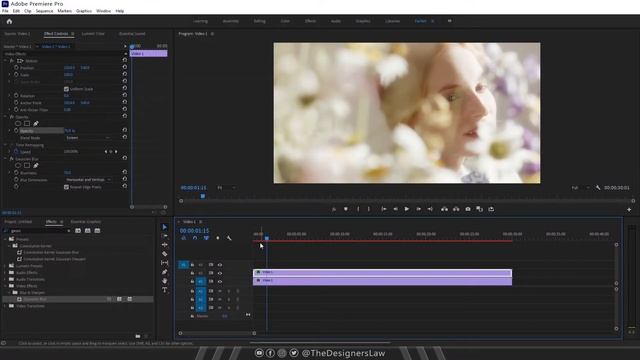Image resolution: width=640 pixels, height=360 pixels.
Task: Toggle Linked Selection in timeline header
Action: coord(206,238)
